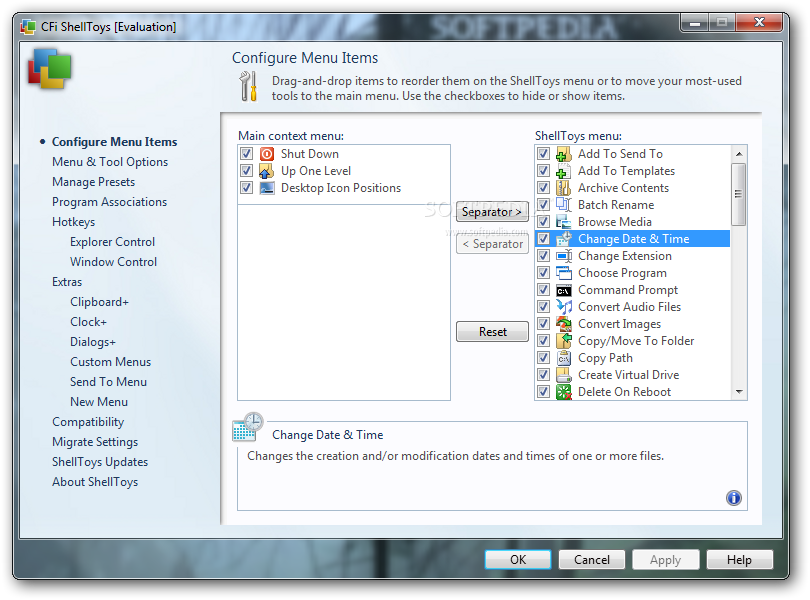The height and width of the screenshot is (600, 810).
Task: Open the Custom Menus page
Action: click(111, 362)
